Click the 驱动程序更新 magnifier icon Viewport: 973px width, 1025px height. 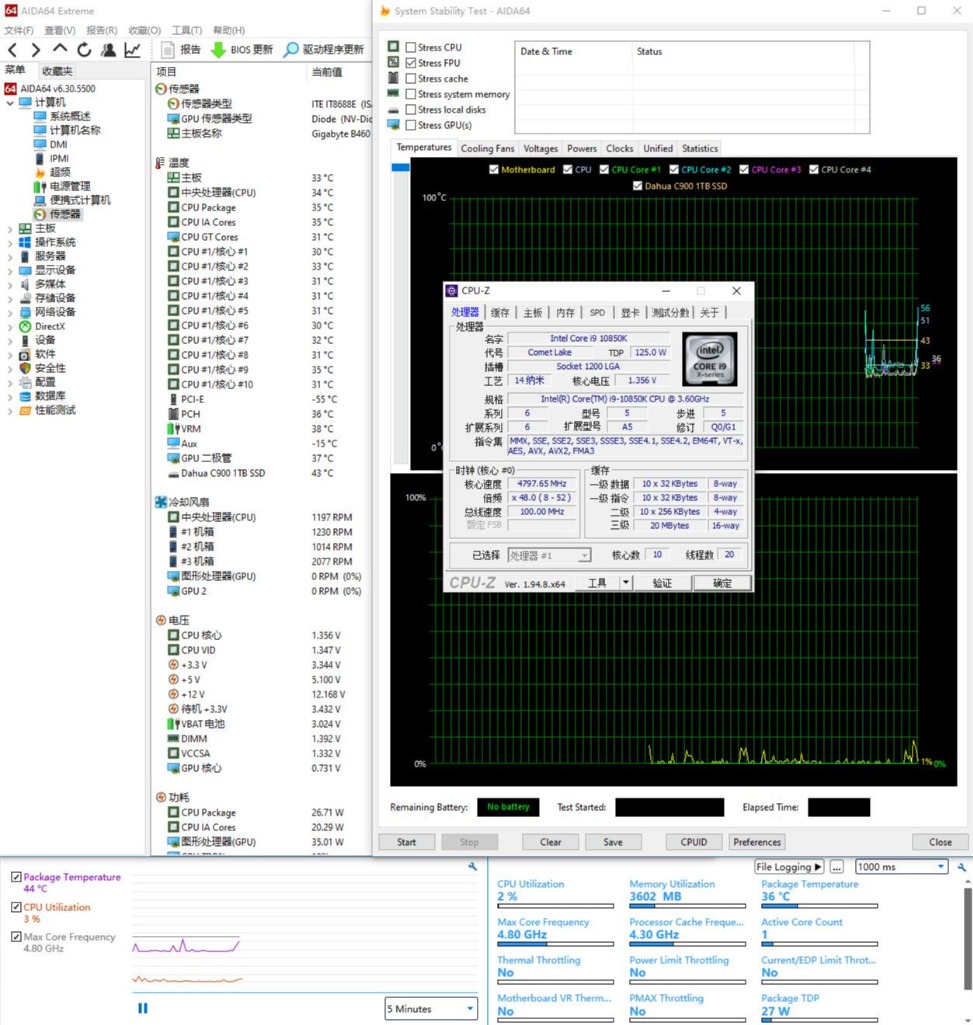point(292,50)
